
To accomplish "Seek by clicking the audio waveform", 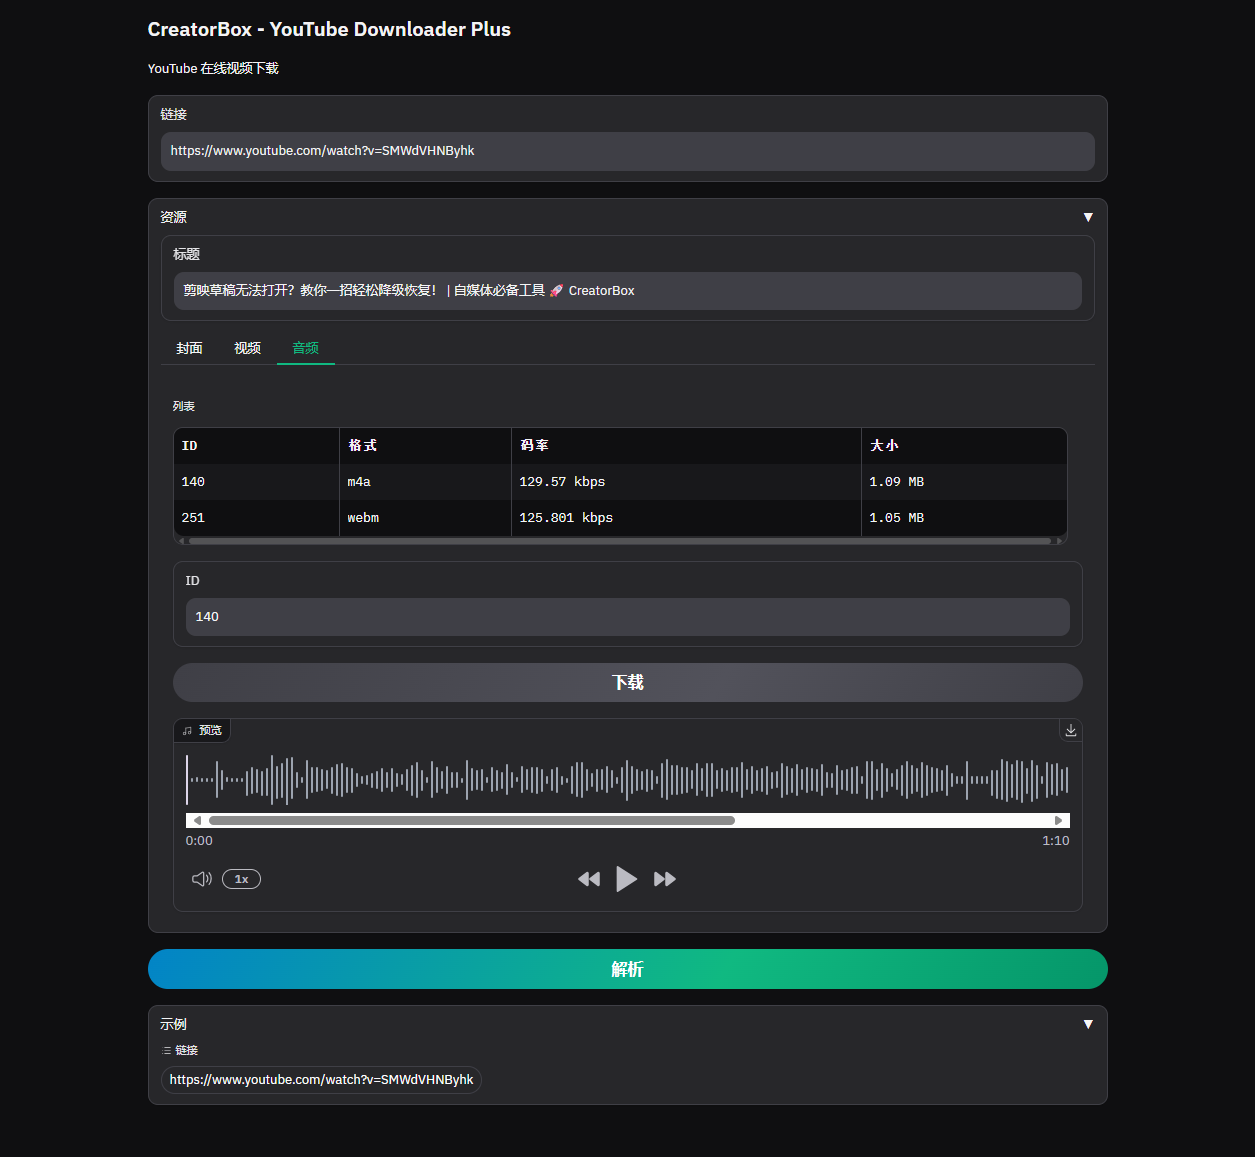I will click(628, 780).
